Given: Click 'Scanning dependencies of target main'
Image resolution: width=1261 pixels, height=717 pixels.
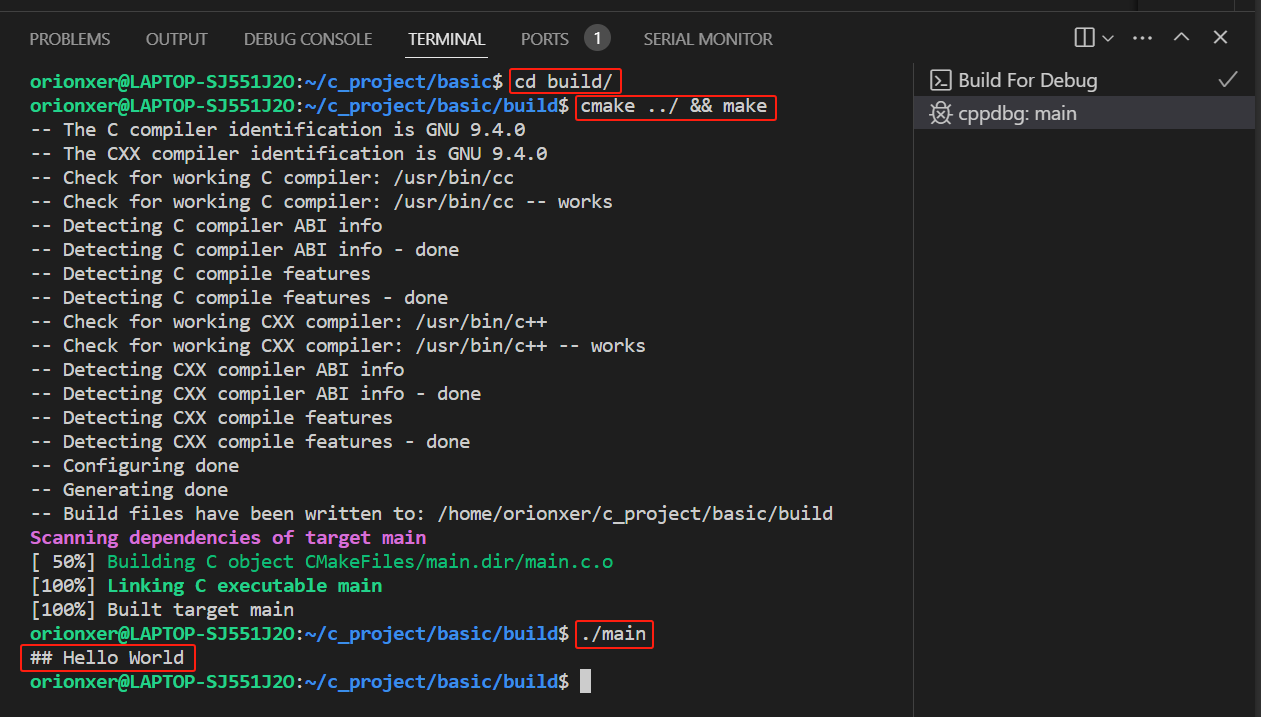Looking at the screenshot, I should 228,538.
